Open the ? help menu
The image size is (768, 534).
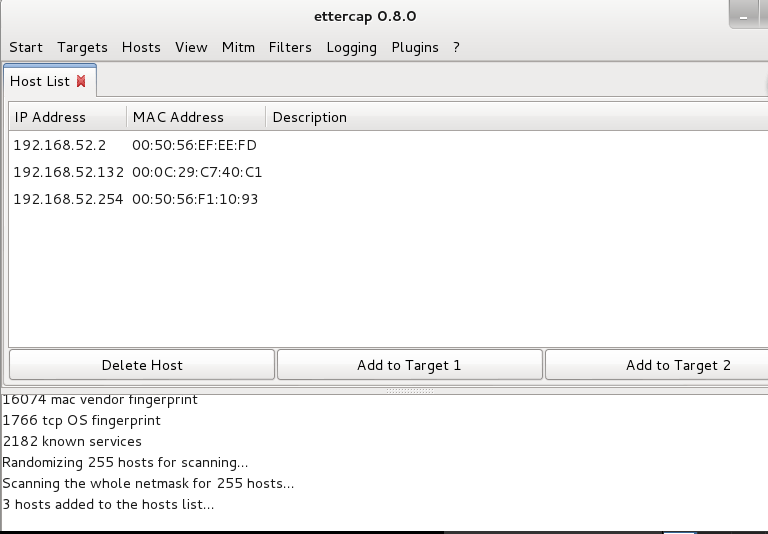[456, 48]
